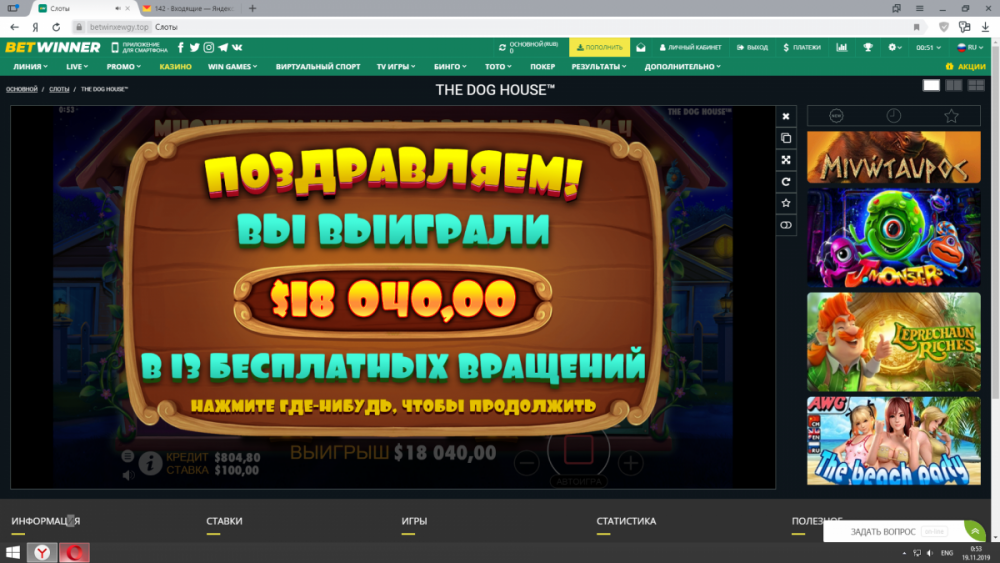Image resolution: width=1000 pixels, height=563 pixels.
Task: Open BetWinner Instagram page icon
Action: tap(209, 47)
